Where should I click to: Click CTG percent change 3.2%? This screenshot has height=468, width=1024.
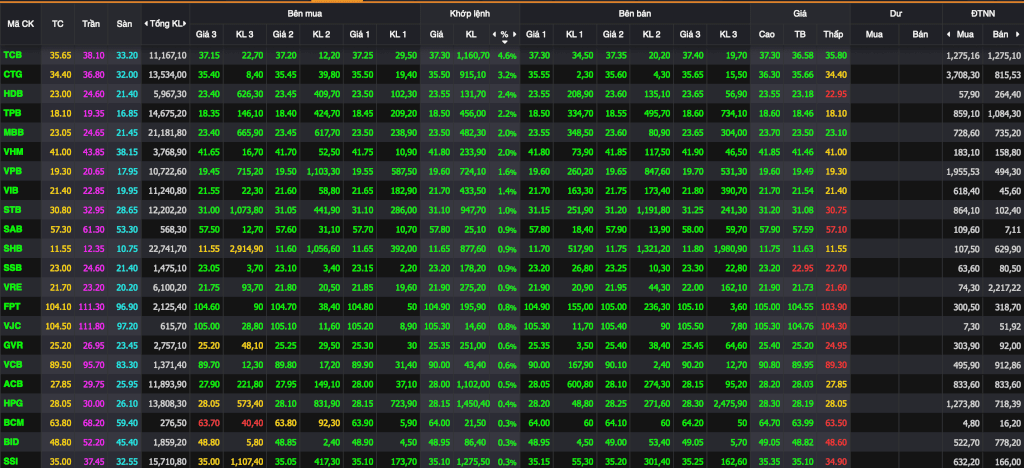(507, 76)
